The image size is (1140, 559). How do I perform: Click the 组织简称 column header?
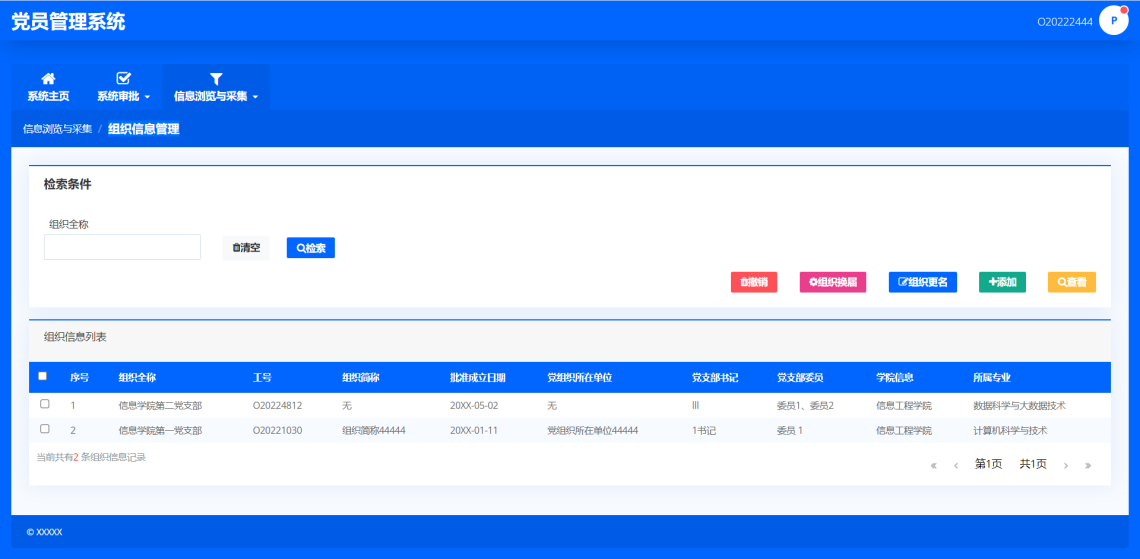(361, 377)
